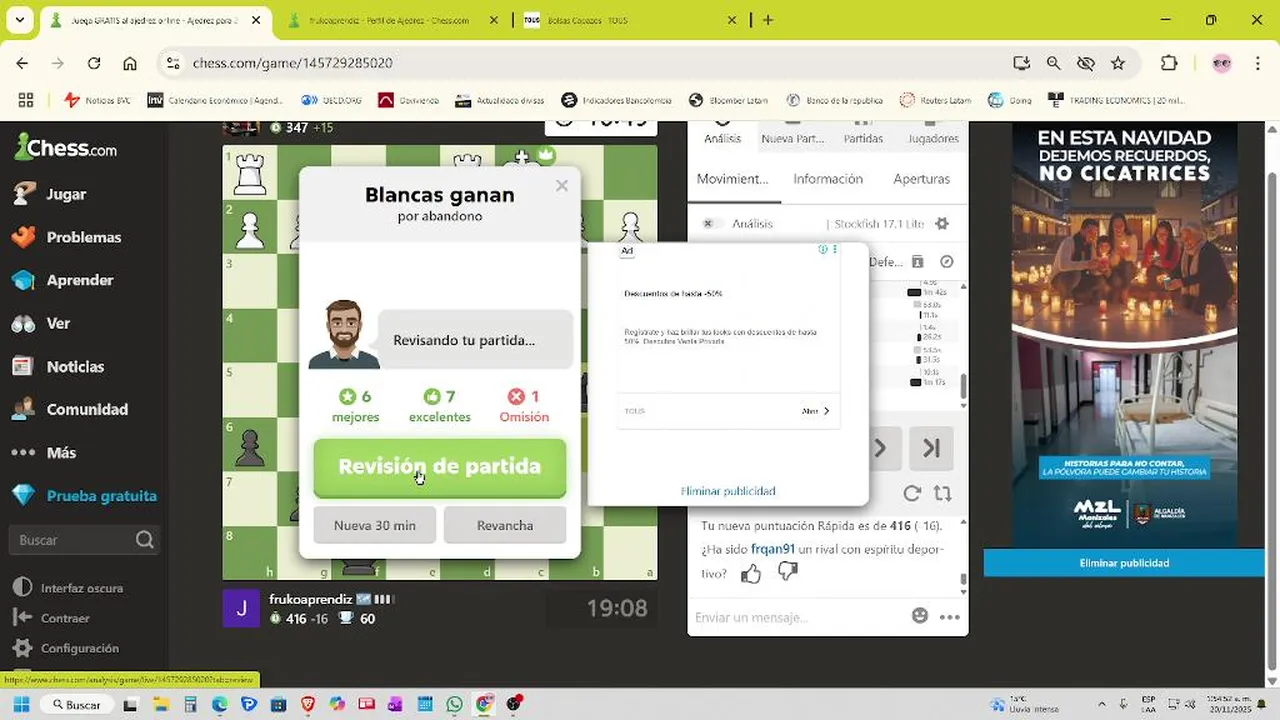Viewport: 1280px width, 720px height.
Task: Select the Información subtab
Action: pos(828,179)
